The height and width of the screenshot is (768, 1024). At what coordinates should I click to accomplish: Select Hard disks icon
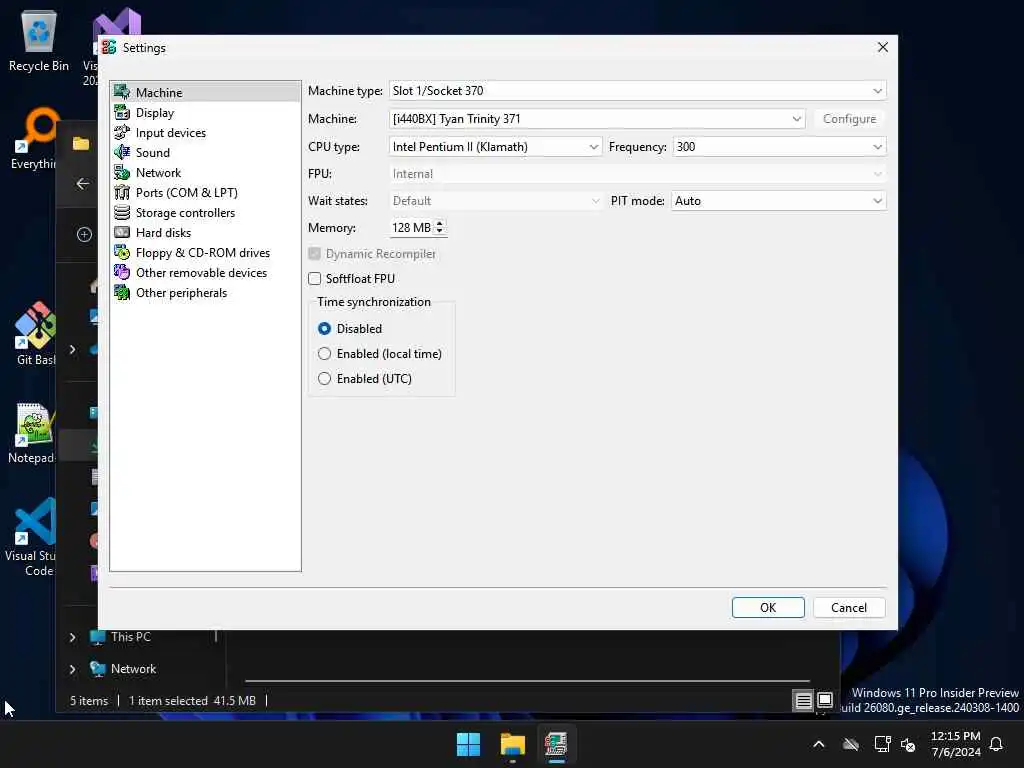122,232
